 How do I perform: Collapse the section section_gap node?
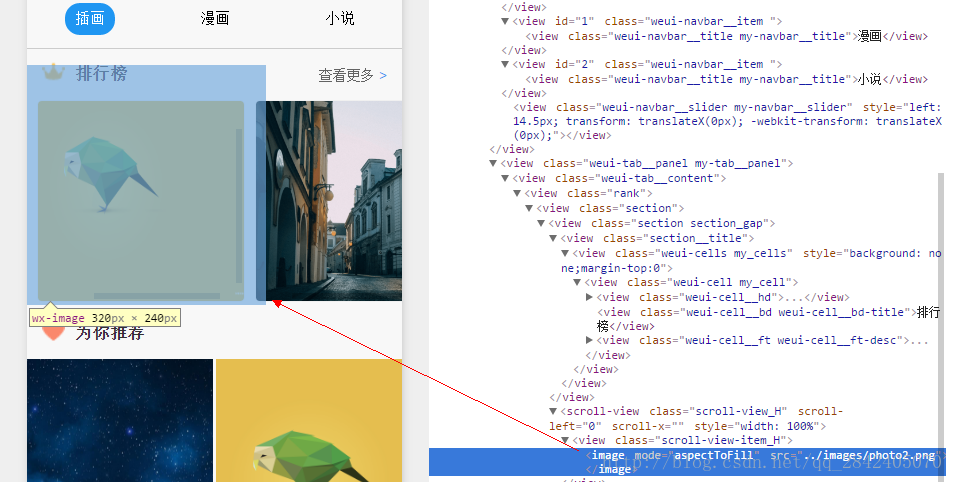[x=541, y=223]
